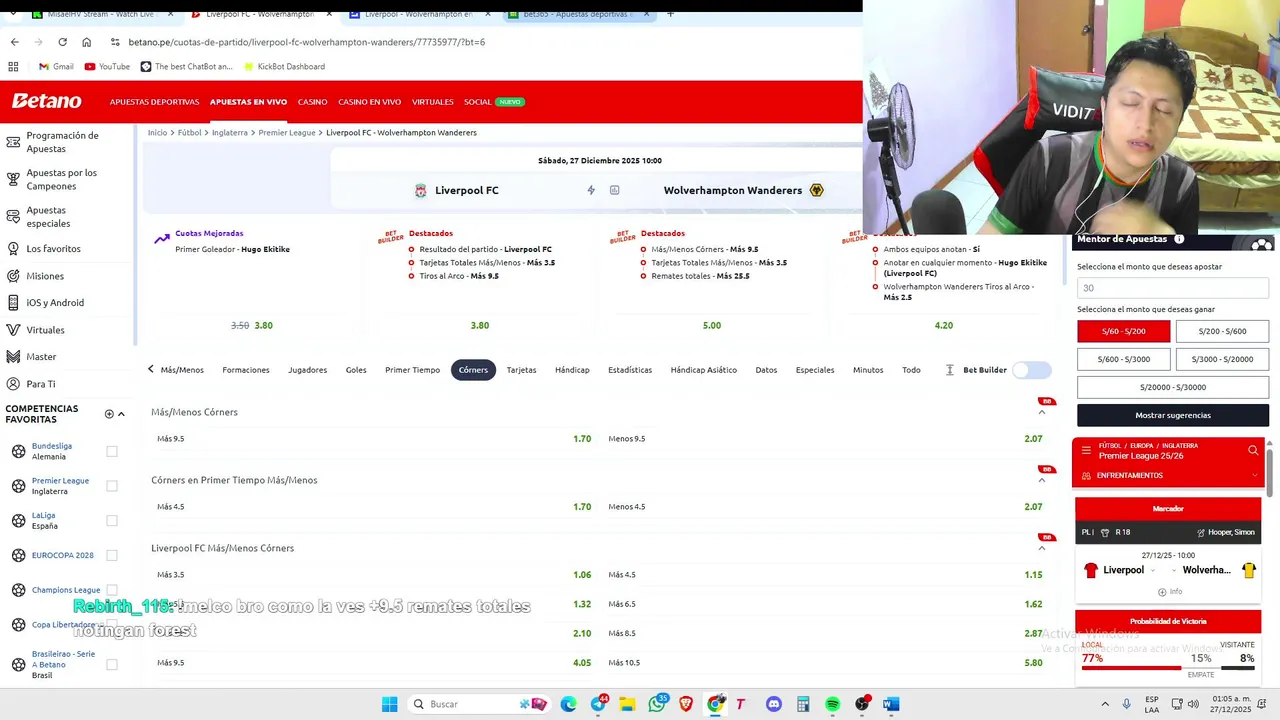Open the Liverpool team dropdown in the widget

pos(1153,570)
